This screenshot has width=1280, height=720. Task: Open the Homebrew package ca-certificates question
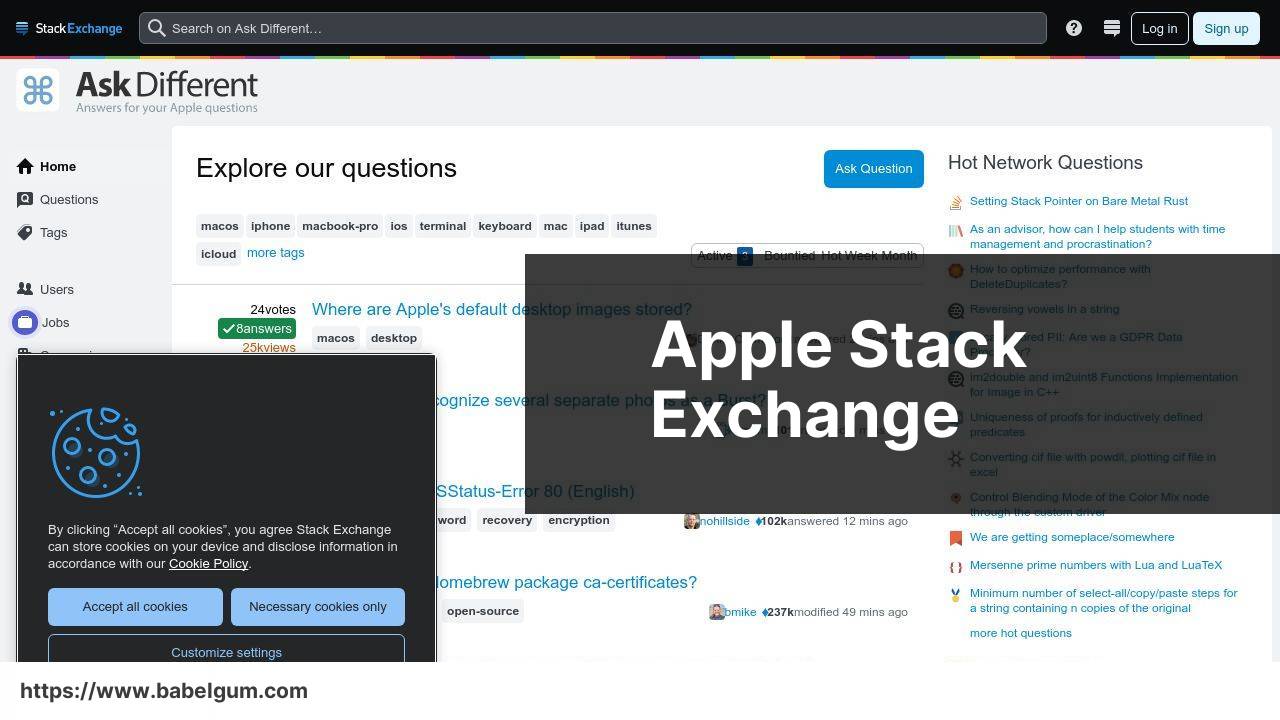click(x=566, y=582)
